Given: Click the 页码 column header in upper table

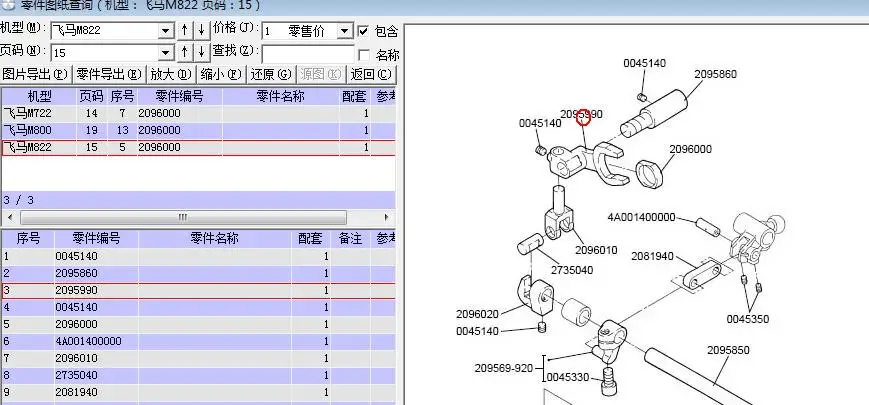Looking at the screenshot, I should [91, 96].
